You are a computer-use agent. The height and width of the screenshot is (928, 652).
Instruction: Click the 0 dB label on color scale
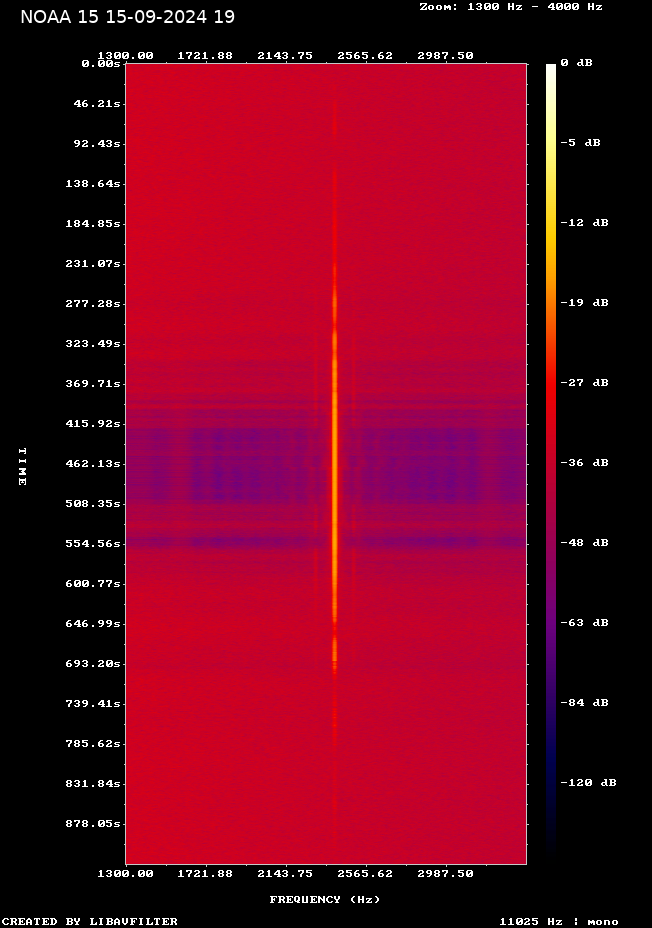[x=576, y=63]
